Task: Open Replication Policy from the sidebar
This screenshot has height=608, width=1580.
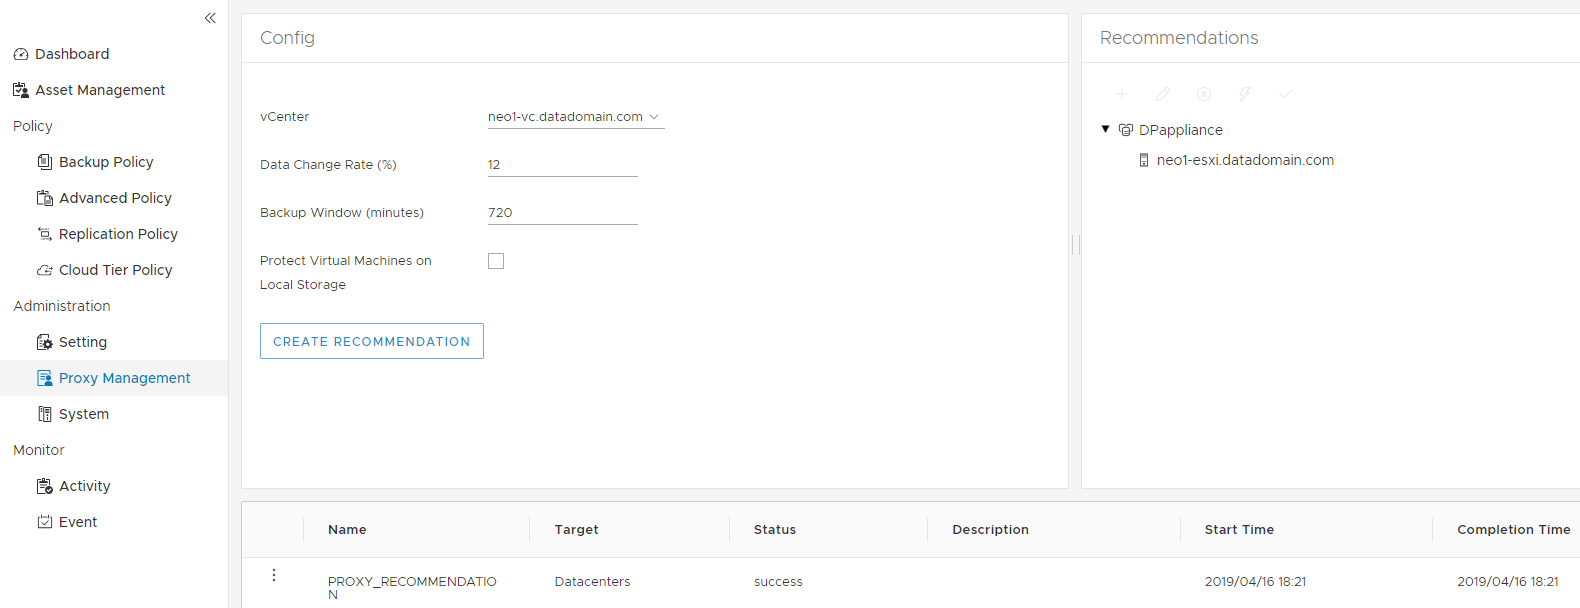Action: pos(118,234)
